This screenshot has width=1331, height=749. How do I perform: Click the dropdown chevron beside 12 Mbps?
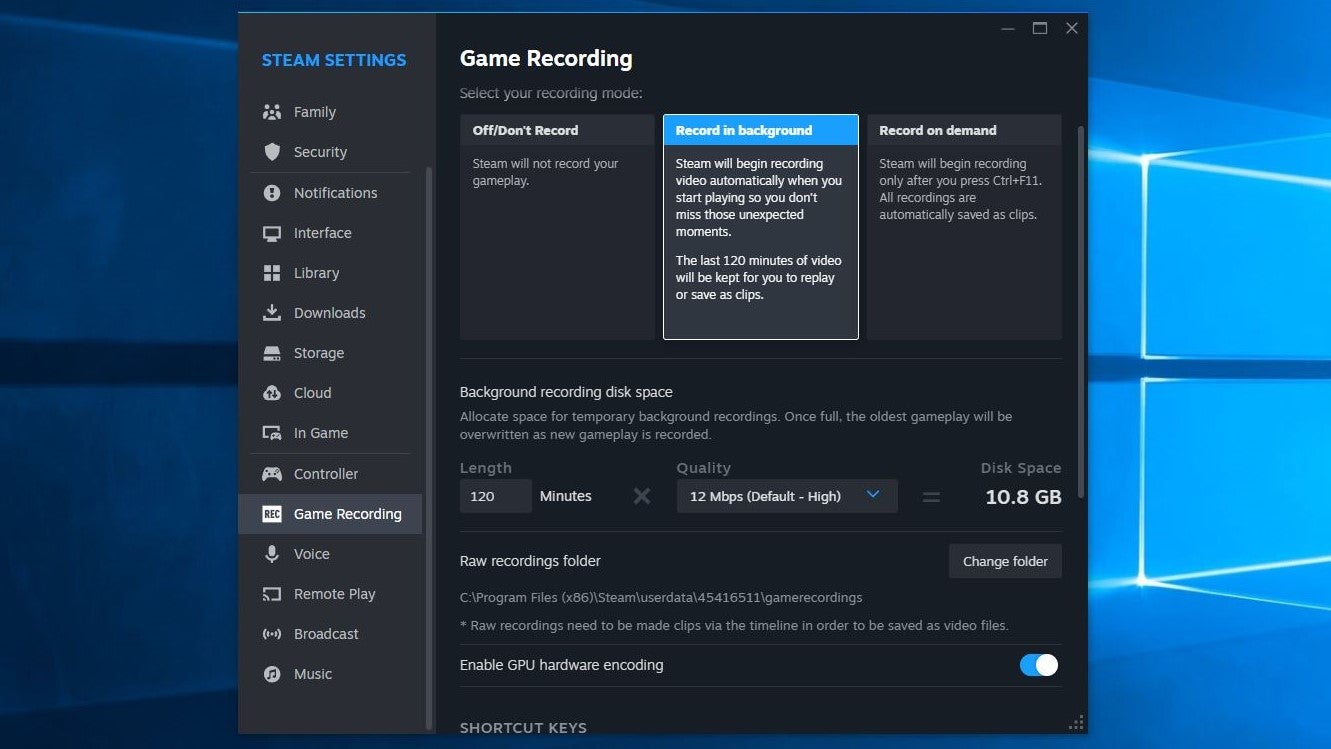[x=873, y=495]
